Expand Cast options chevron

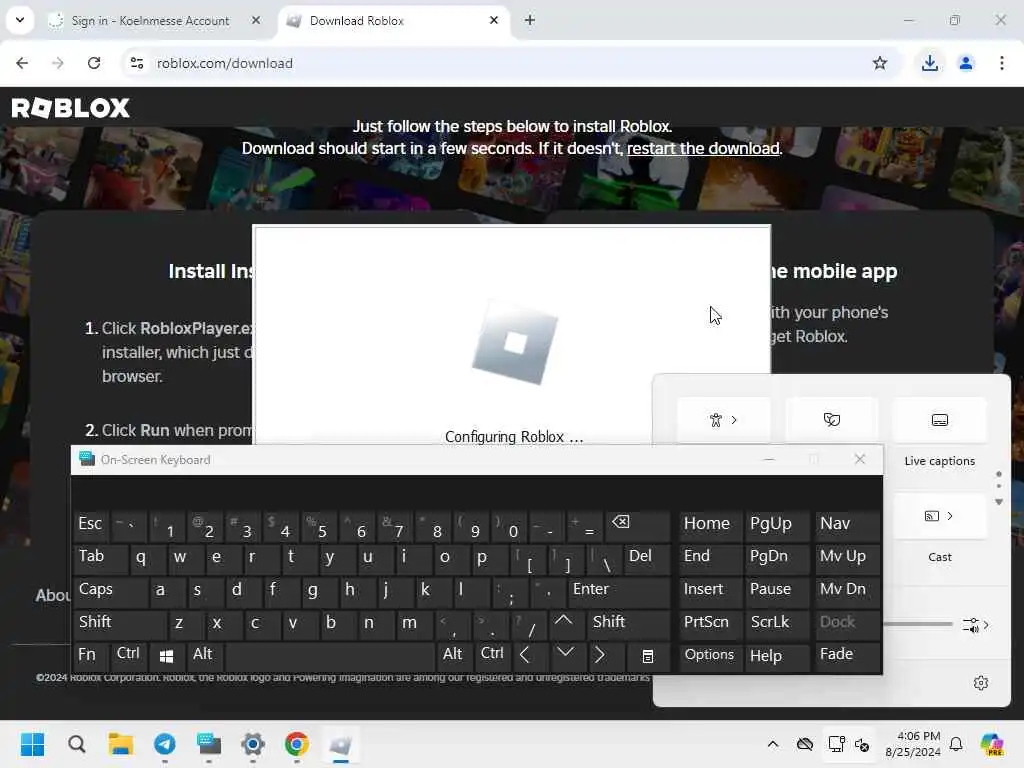click(950, 516)
